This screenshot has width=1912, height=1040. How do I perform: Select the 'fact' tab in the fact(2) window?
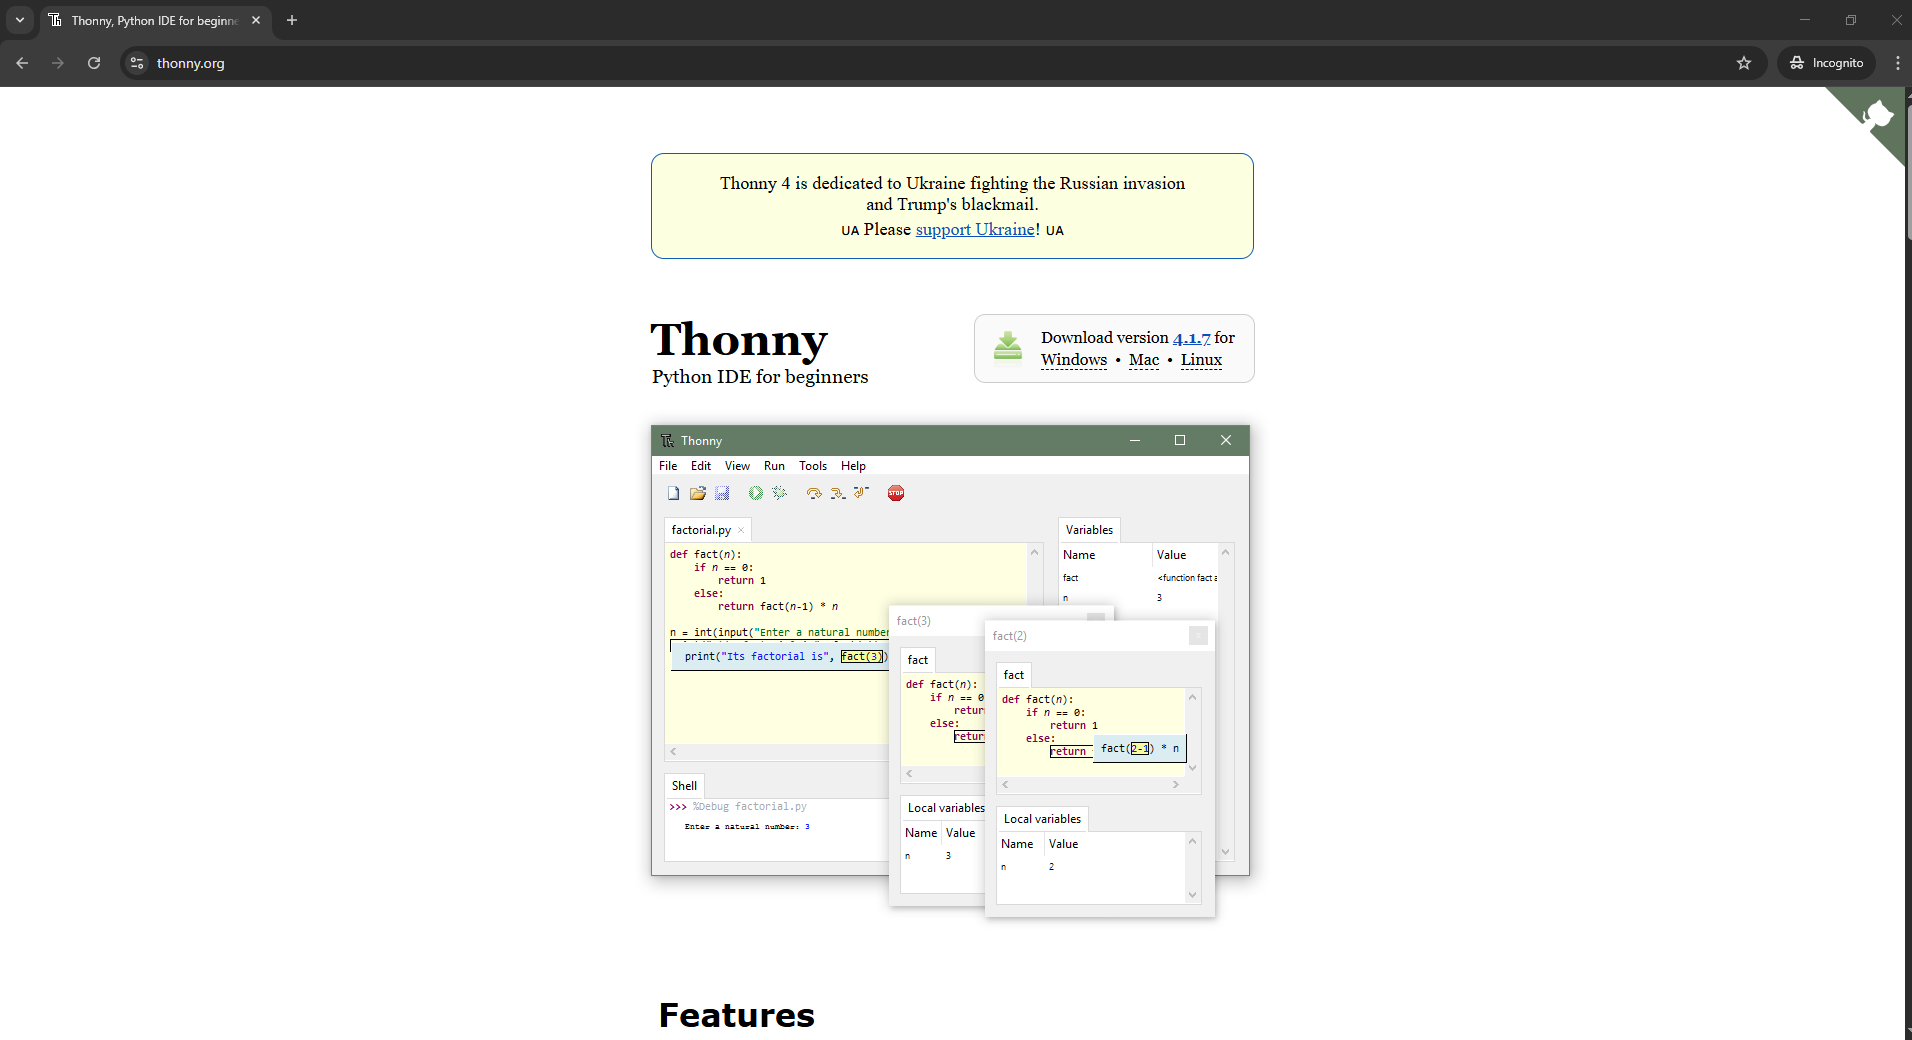[1013, 675]
